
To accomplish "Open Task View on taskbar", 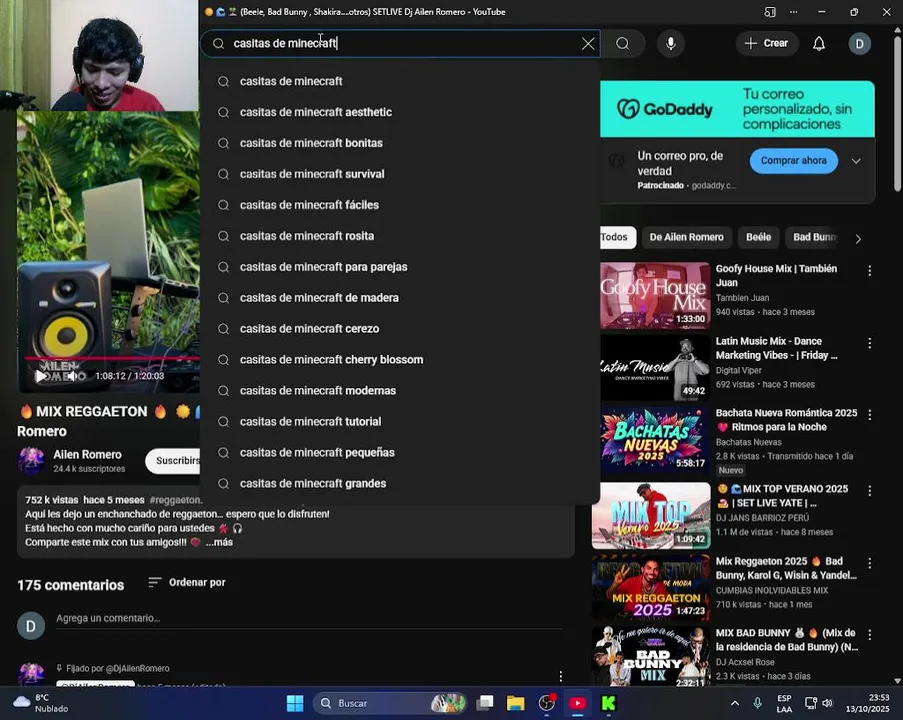I will click(485, 703).
